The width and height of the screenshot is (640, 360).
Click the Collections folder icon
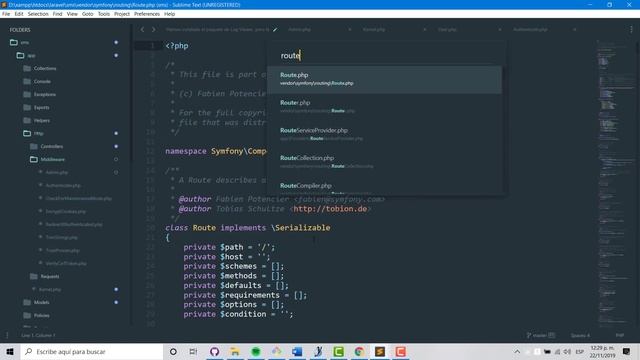click(x=27, y=69)
